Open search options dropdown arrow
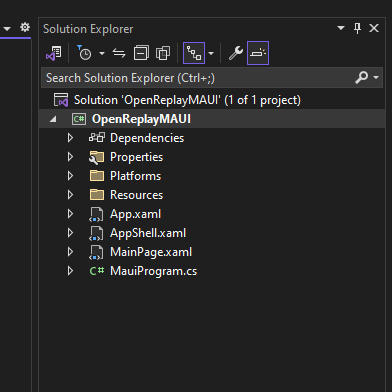 [376, 78]
